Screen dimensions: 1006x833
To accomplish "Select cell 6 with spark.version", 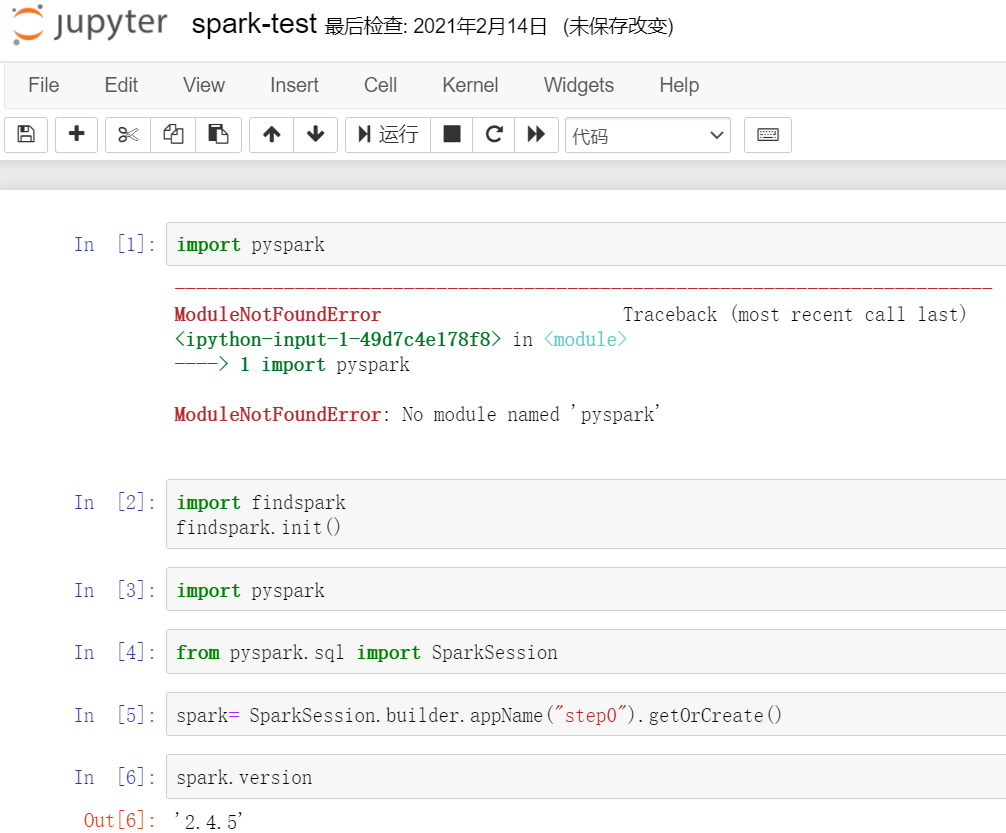I will click(586, 777).
